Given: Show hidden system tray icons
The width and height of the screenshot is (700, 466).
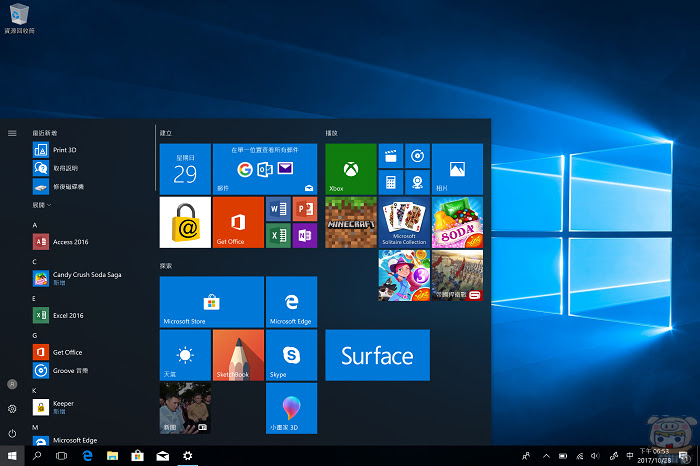Looking at the screenshot, I should tap(546, 456).
